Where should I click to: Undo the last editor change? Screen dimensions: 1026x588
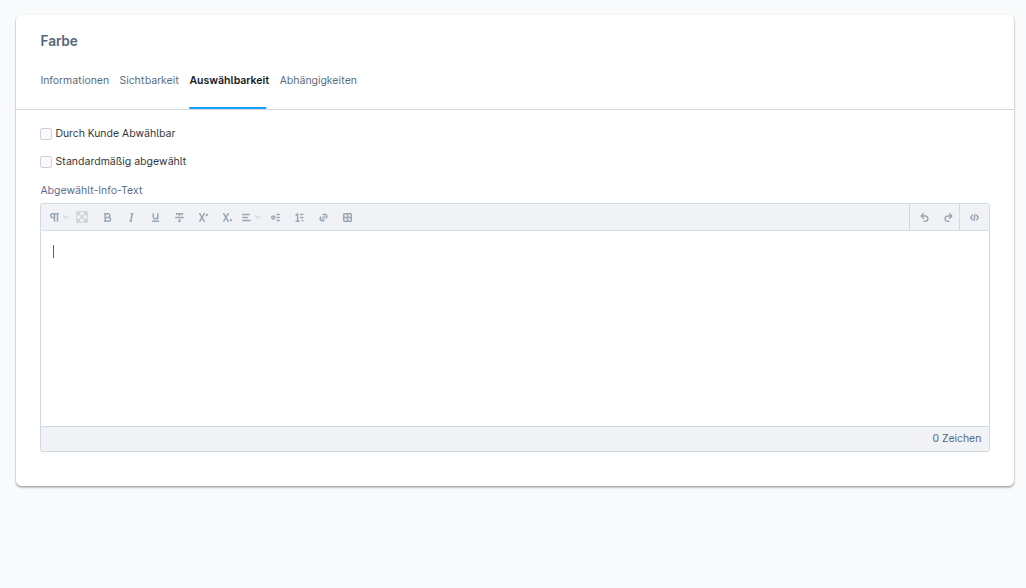[x=924, y=218]
